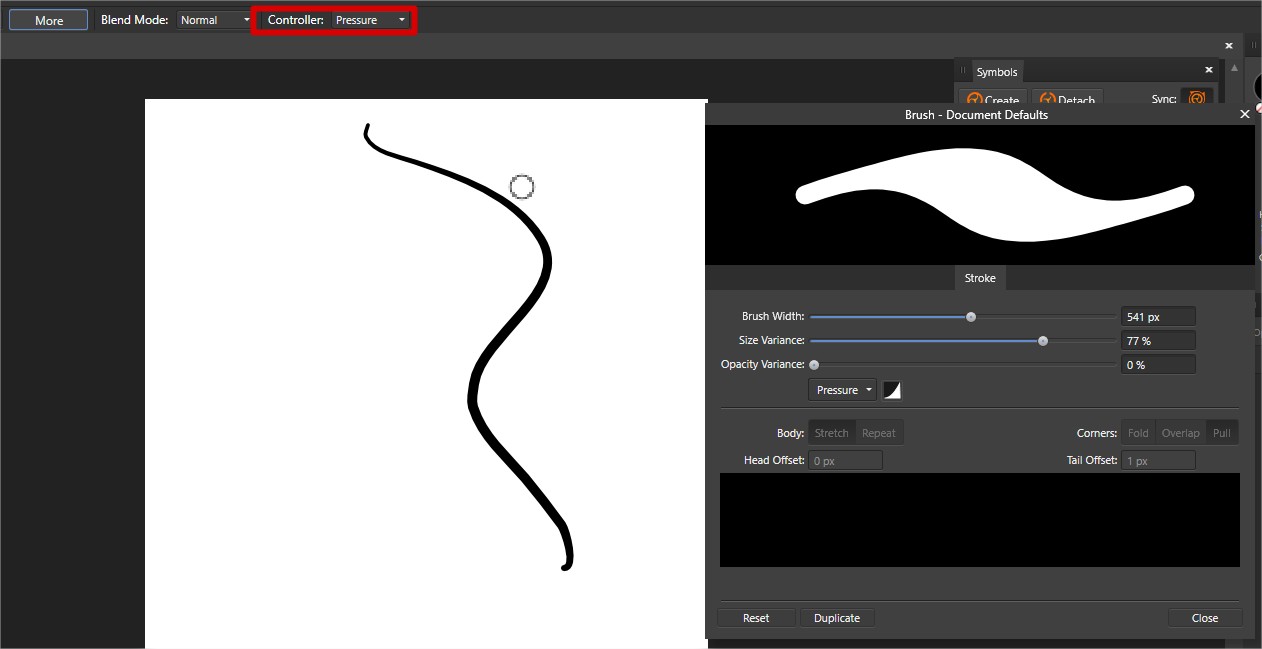Open the Controller dropdown in toolbar
The width and height of the screenshot is (1262, 649).
(371, 20)
